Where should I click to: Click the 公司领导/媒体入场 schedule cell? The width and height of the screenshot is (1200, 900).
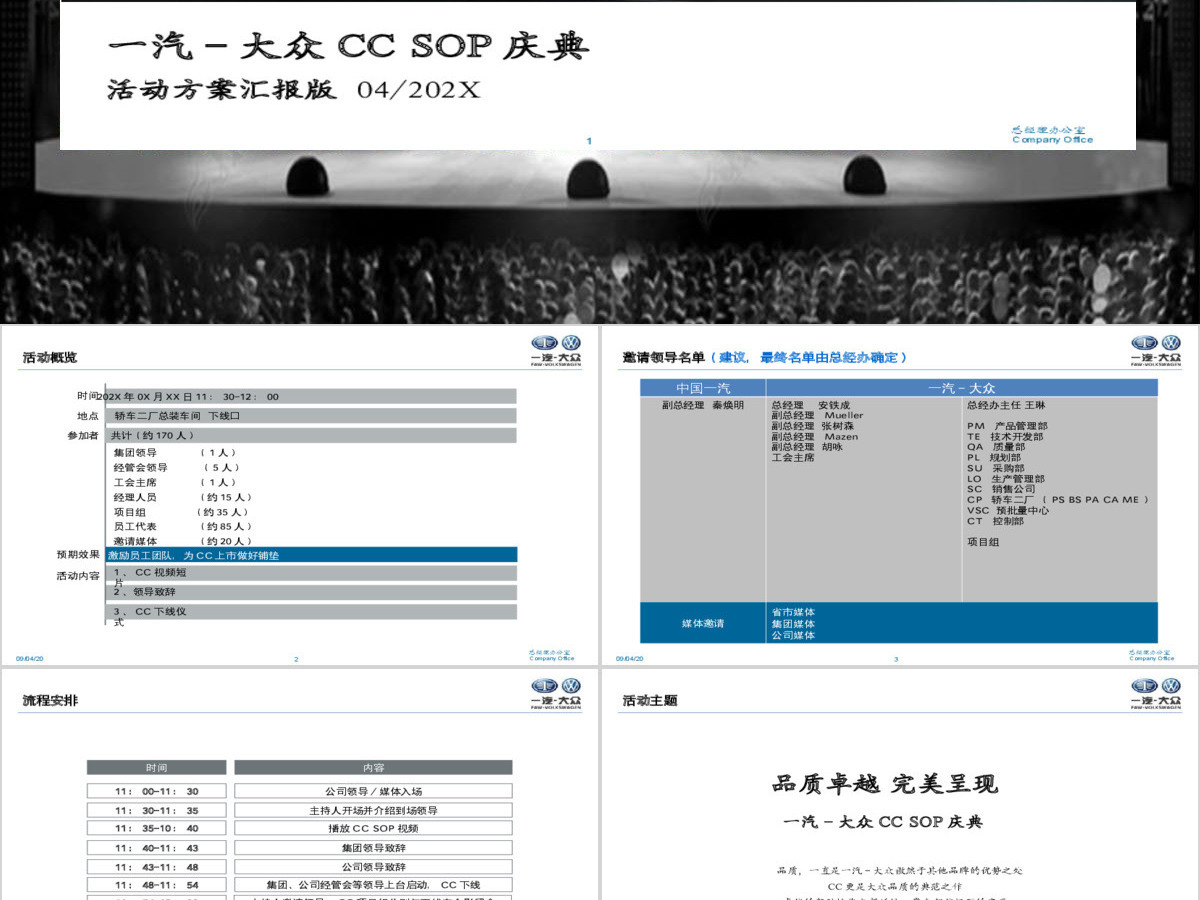373,790
